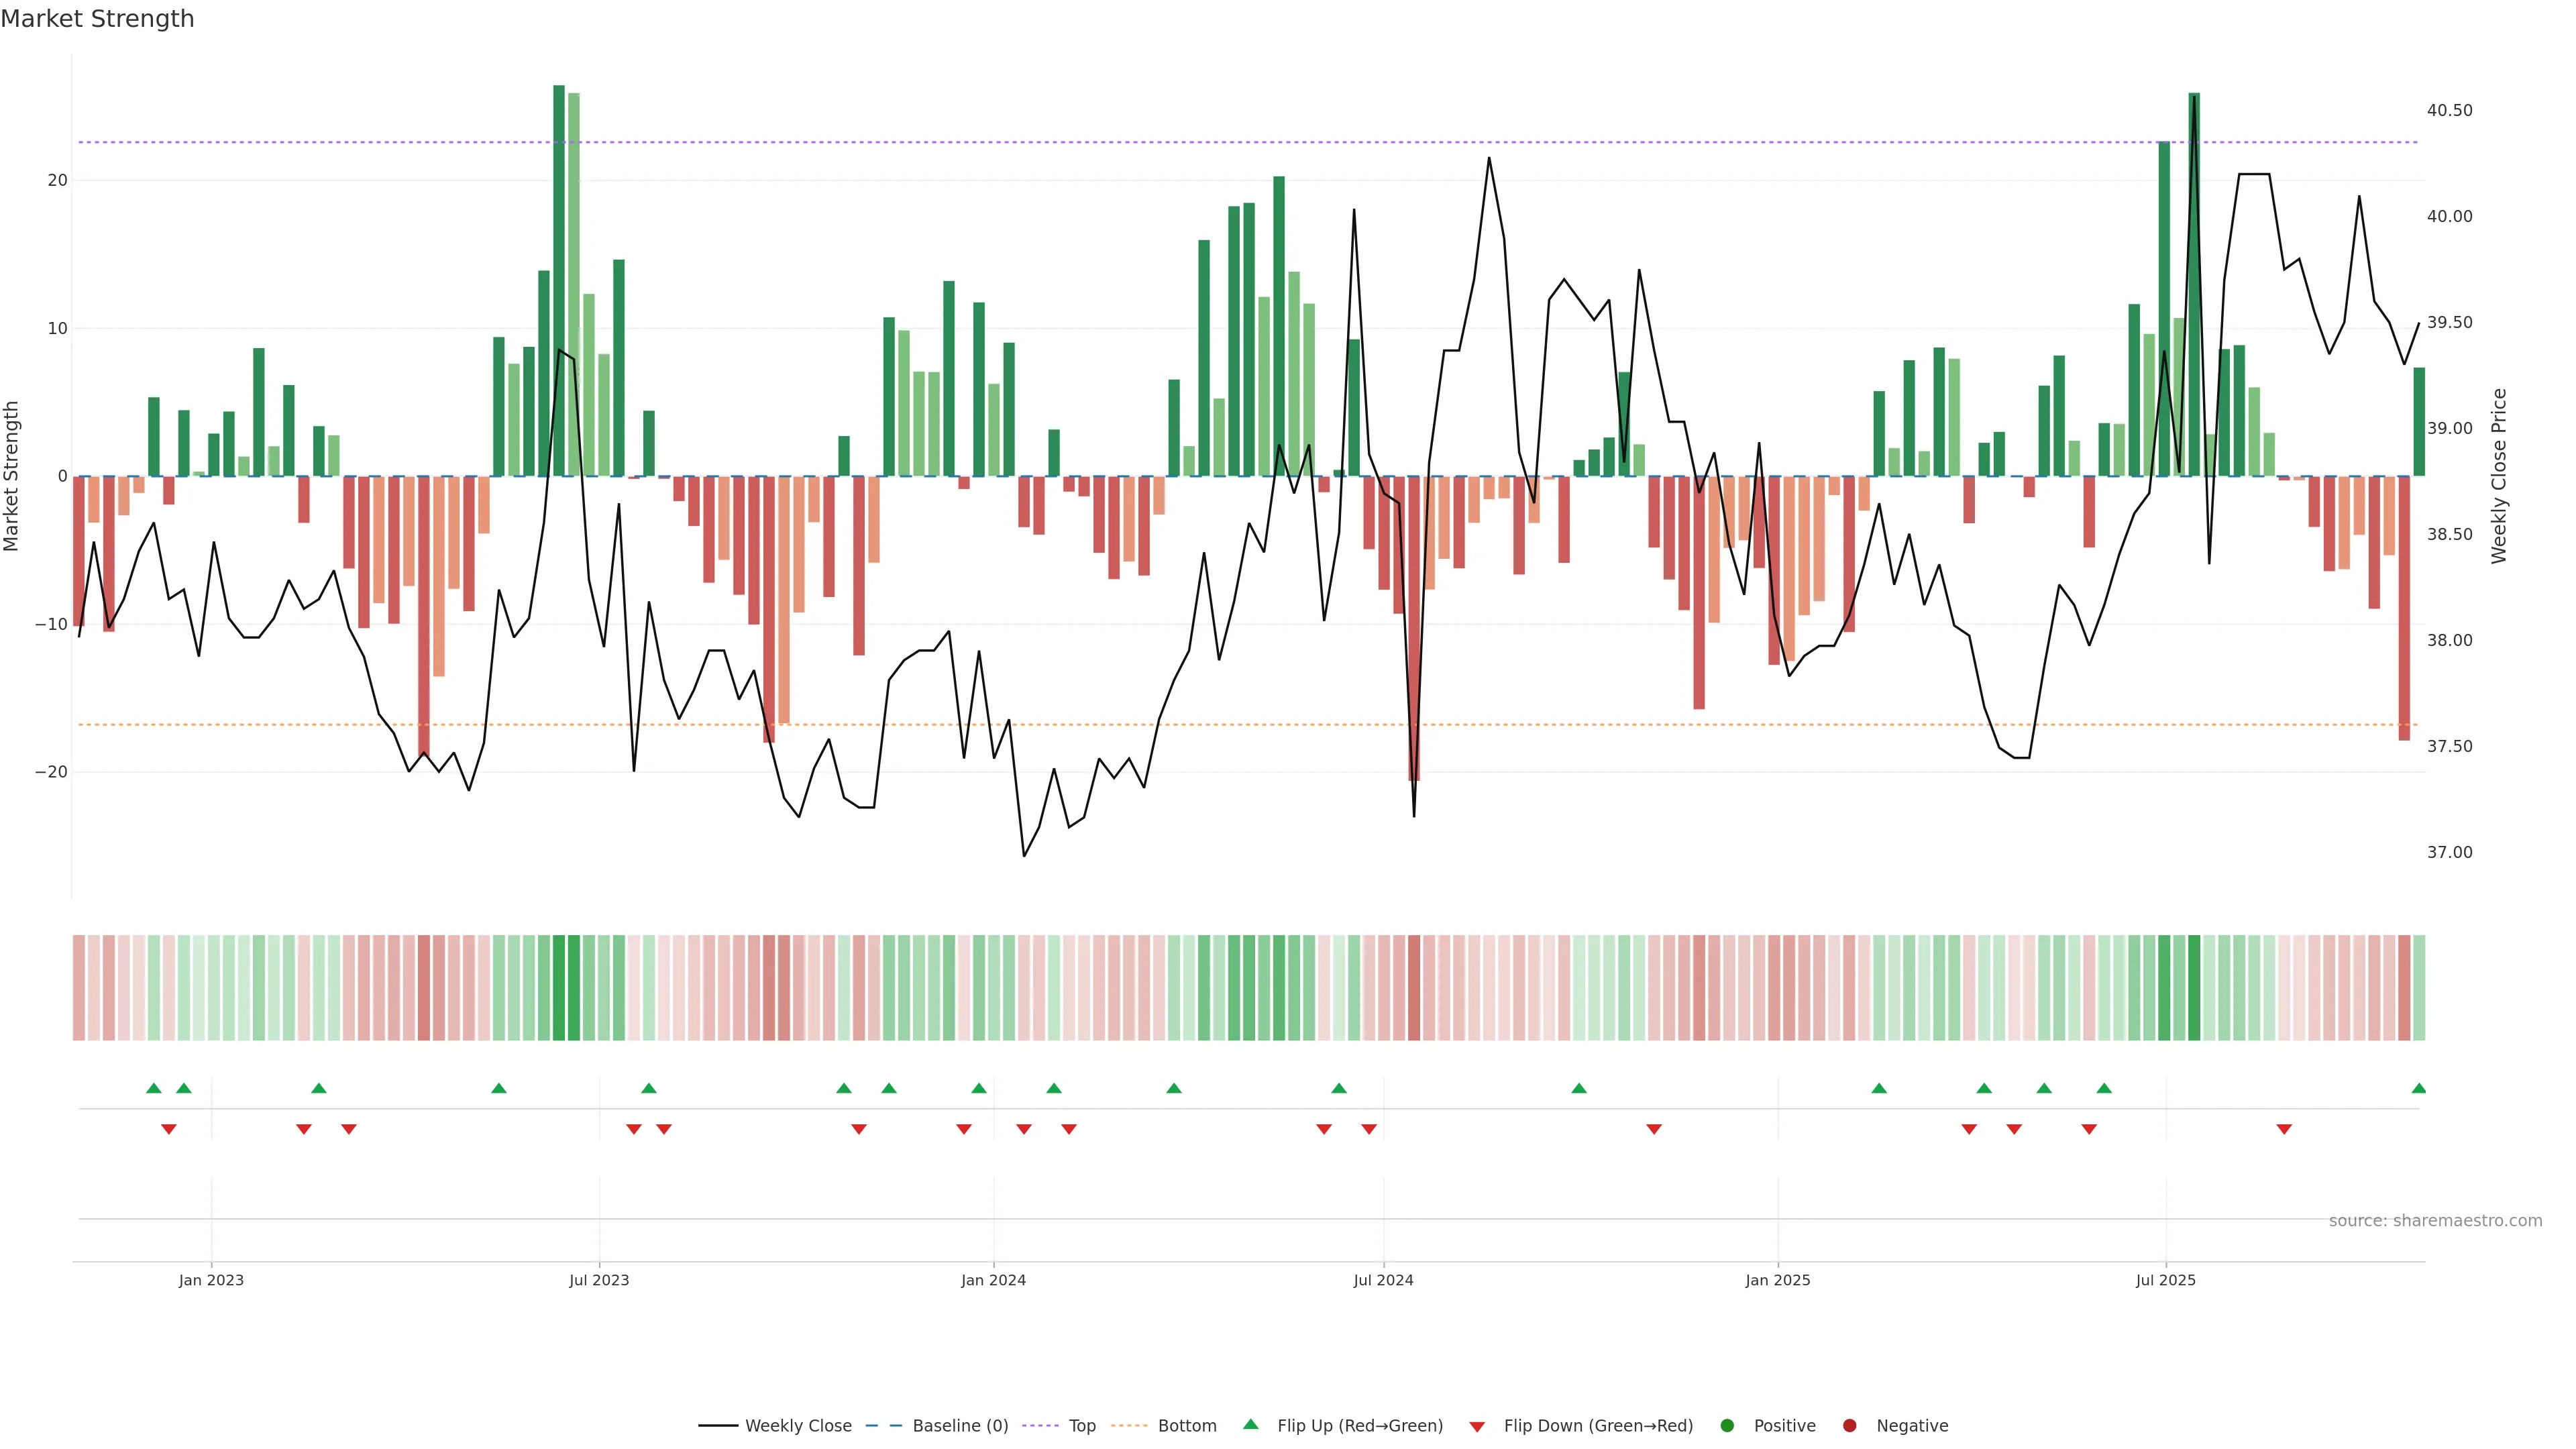Click the Weekly Close Price axis title

pyautogui.click(x=2498, y=476)
